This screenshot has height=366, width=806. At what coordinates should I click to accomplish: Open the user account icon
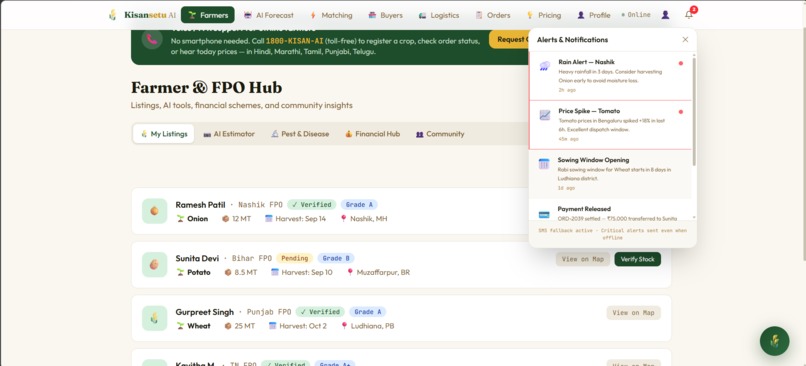(665, 15)
